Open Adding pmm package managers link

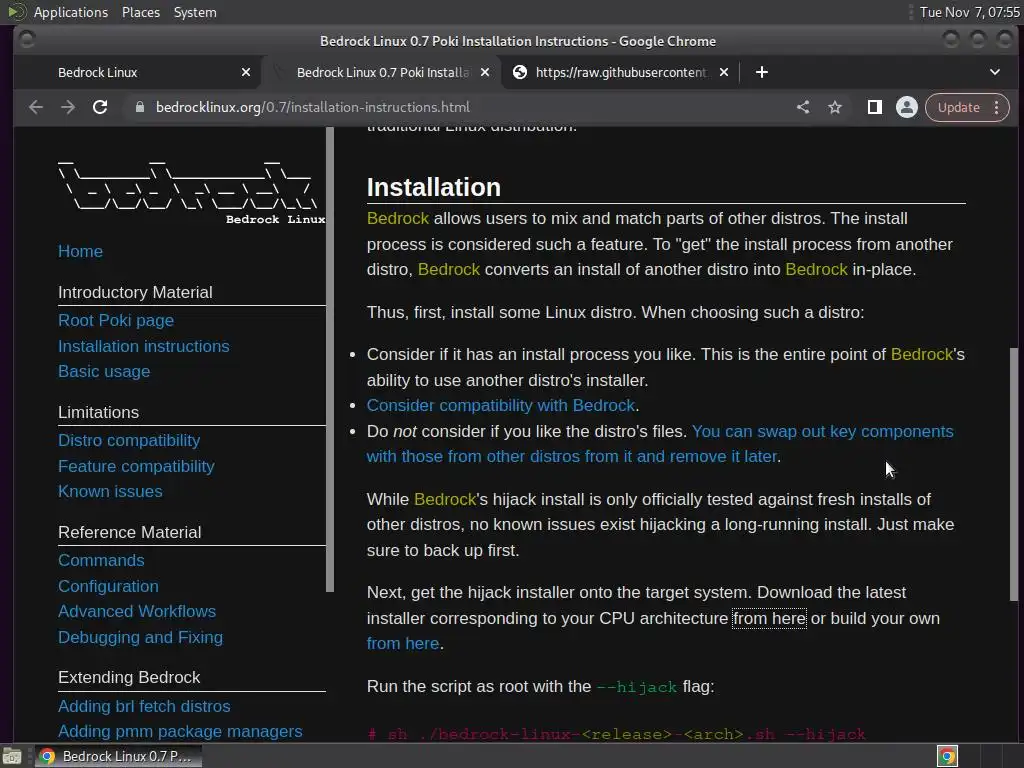coord(180,731)
